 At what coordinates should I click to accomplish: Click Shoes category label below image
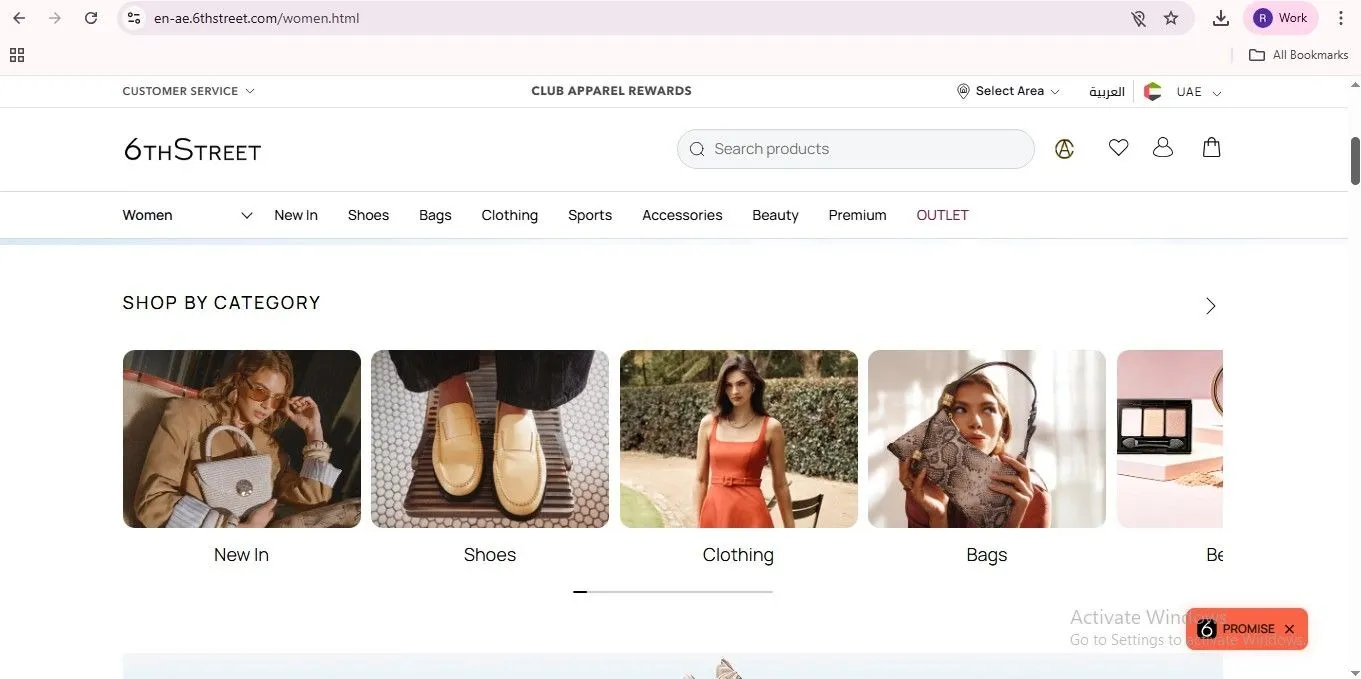490,555
